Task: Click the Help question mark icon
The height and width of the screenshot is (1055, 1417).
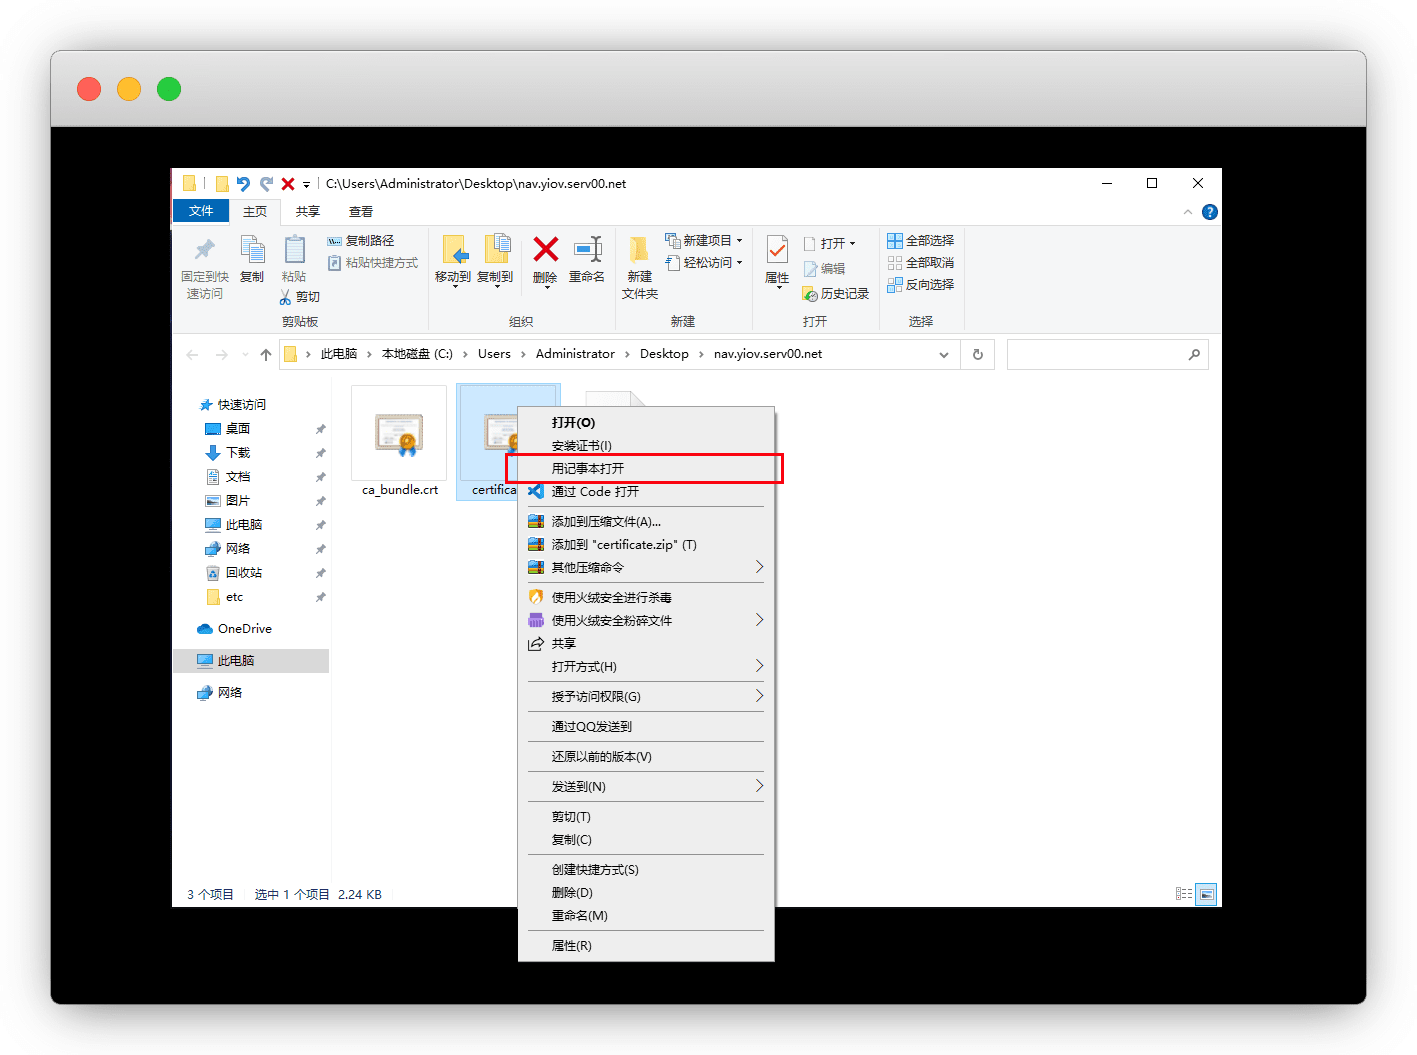Action: [x=1209, y=212]
